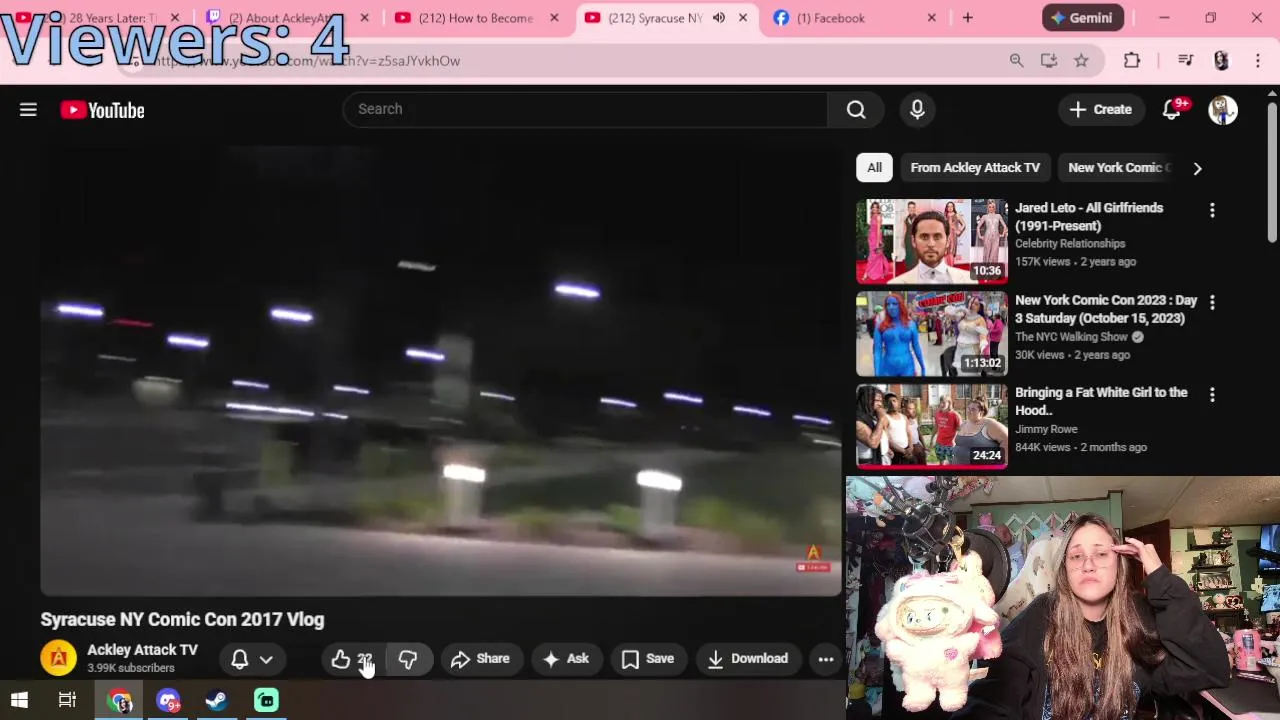Open the Windows Start menu
This screenshot has height=720, width=1280.
(x=19, y=700)
